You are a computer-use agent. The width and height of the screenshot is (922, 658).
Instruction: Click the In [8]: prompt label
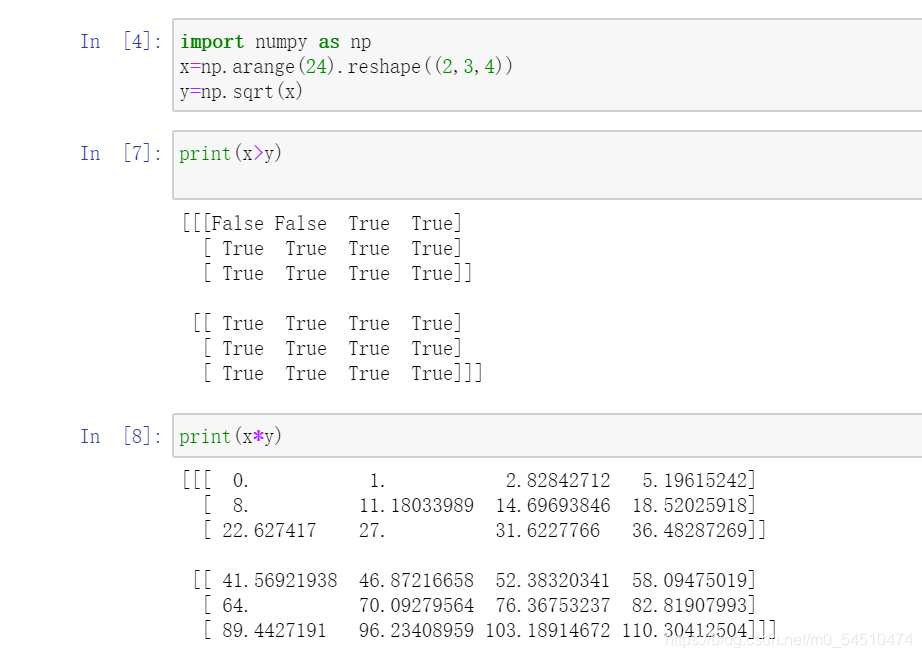point(121,436)
